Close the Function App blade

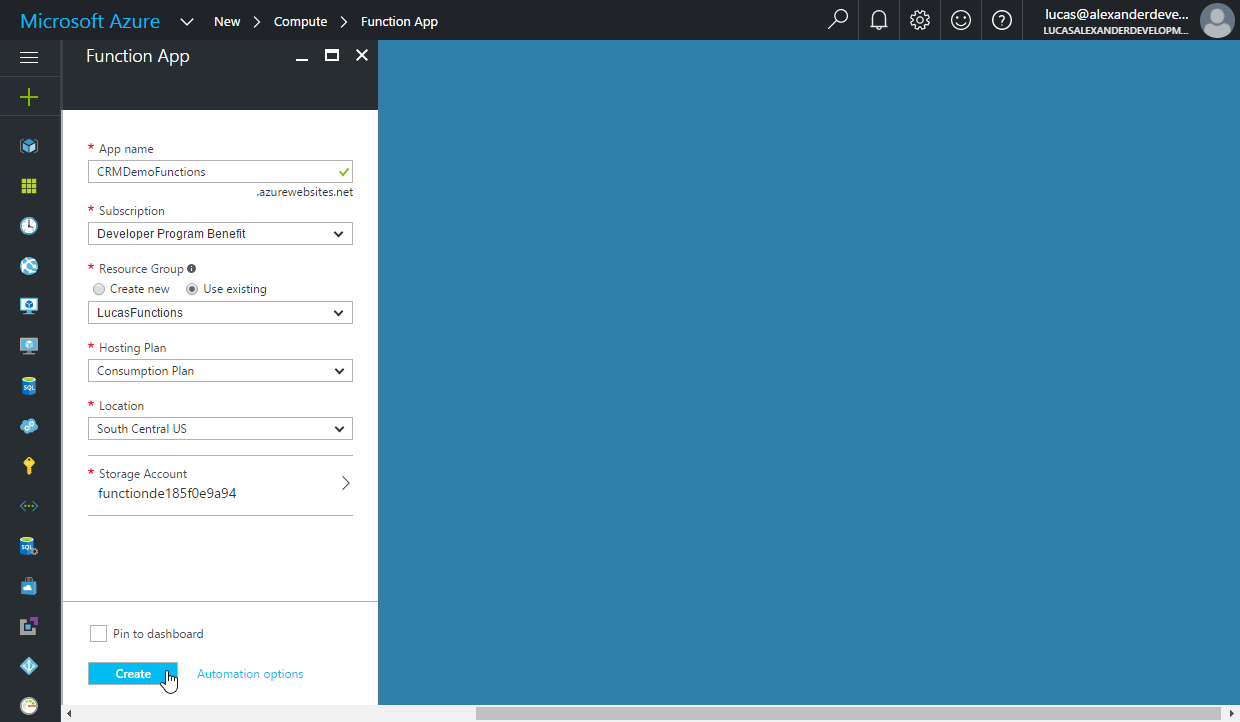(362, 55)
